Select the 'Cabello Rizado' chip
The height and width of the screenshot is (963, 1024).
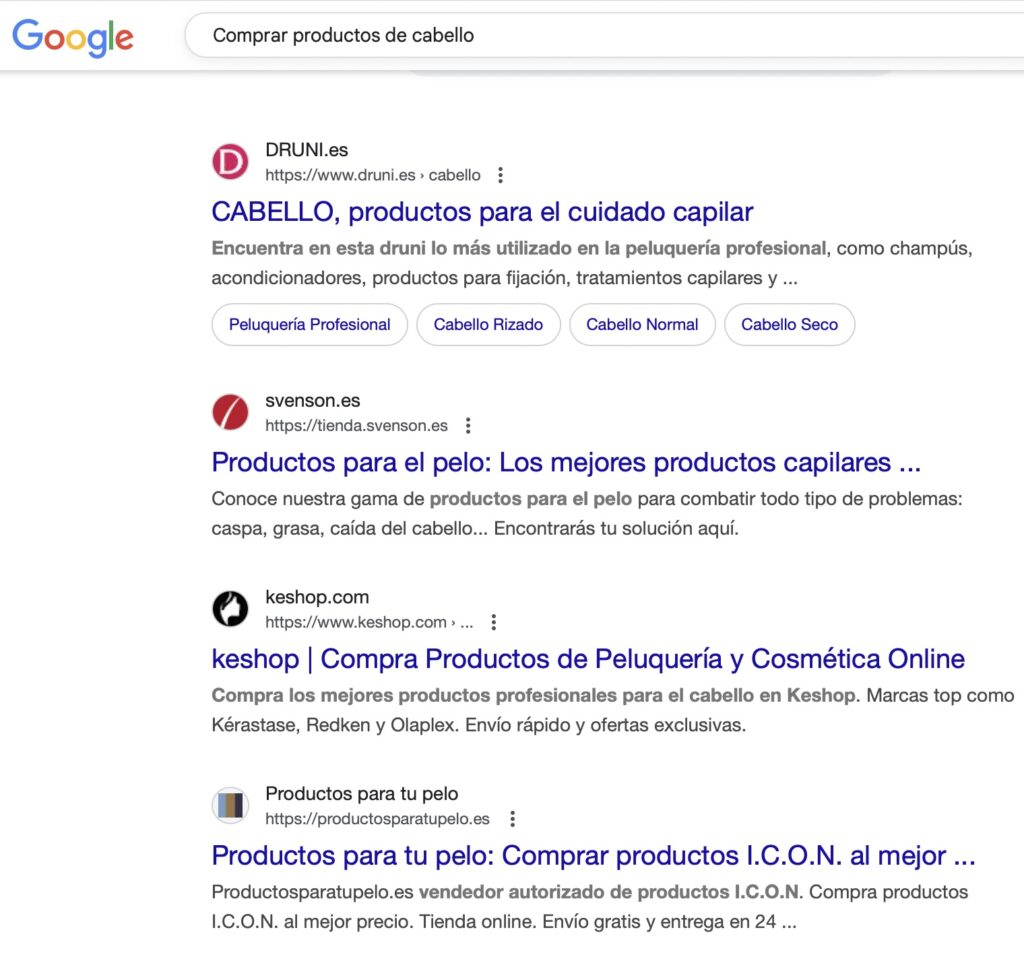(488, 324)
